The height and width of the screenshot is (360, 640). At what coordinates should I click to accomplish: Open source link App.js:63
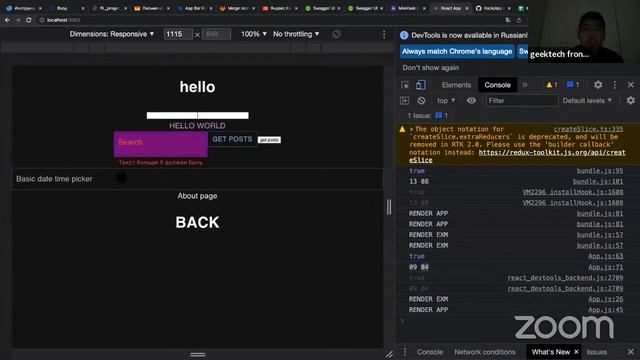coord(605,256)
